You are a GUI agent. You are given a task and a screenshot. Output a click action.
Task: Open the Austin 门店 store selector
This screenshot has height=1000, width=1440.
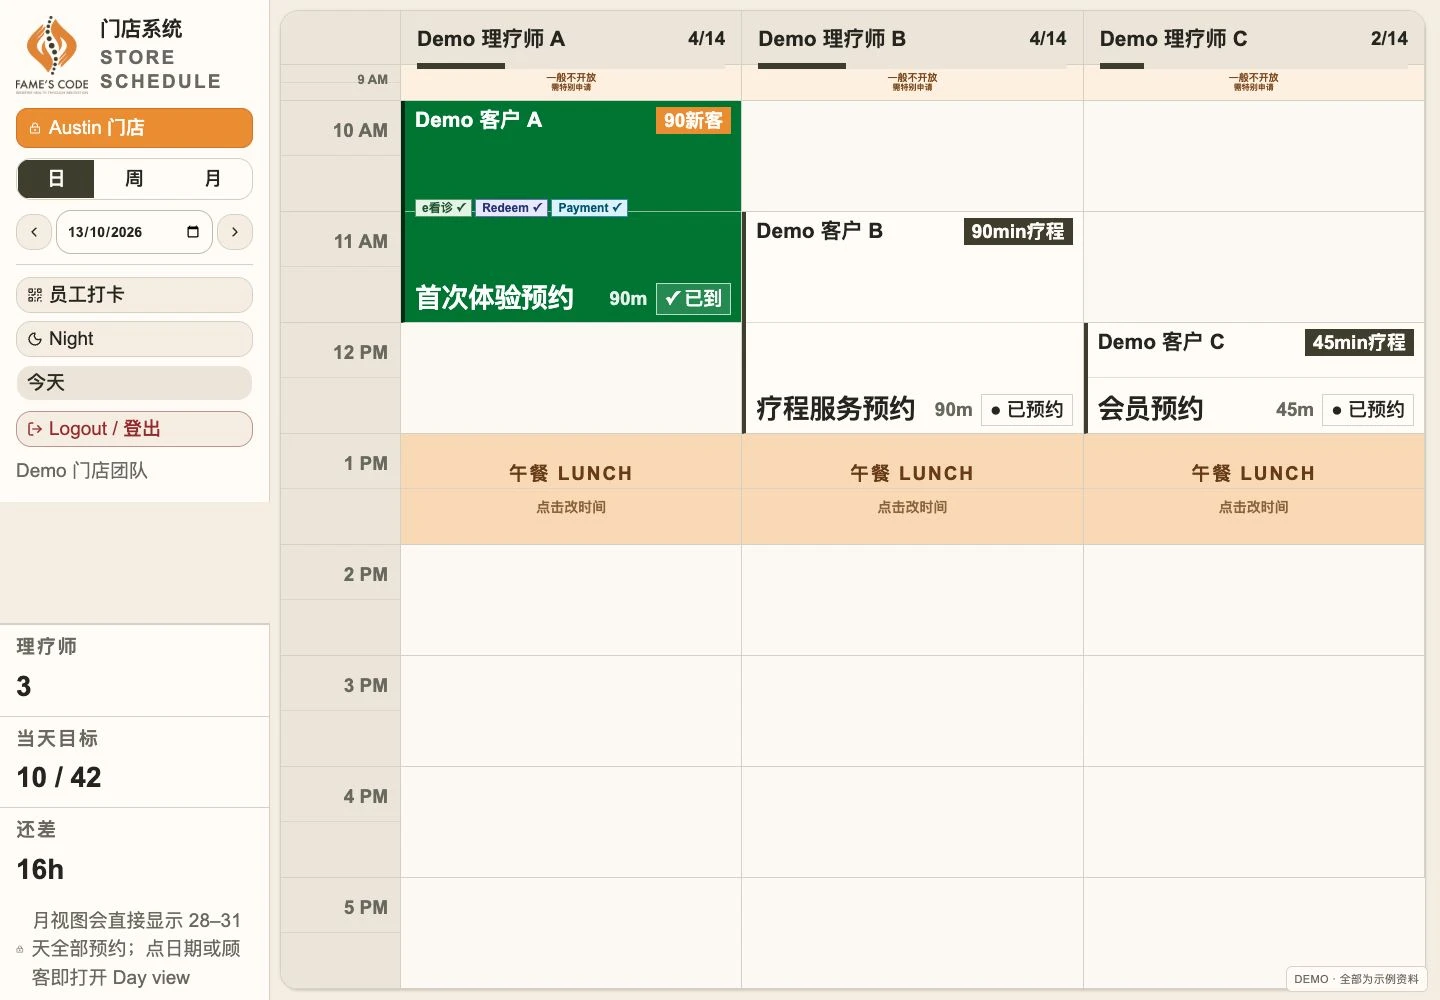click(x=134, y=128)
